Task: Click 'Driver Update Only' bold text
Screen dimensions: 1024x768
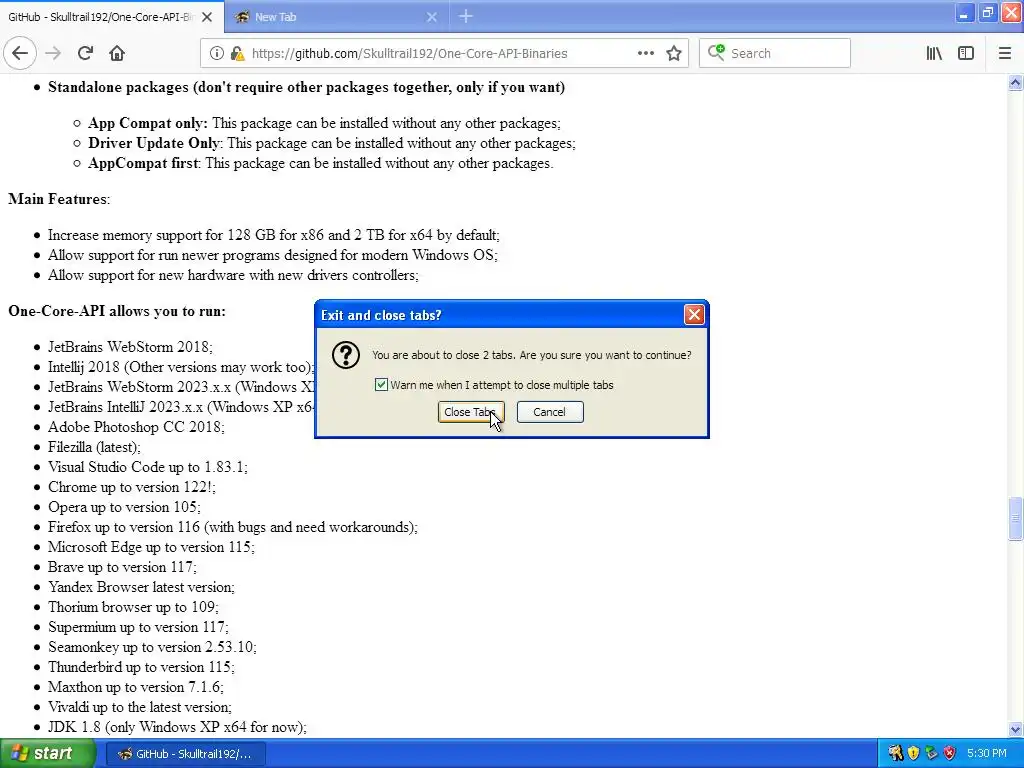Action: pyautogui.click(x=153, y=143)
